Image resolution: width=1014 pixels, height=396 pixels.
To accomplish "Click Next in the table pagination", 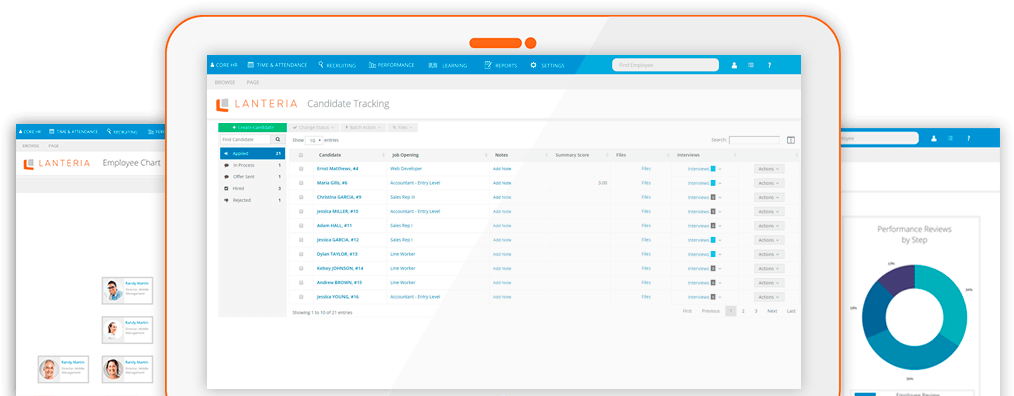I will pyautogui.click(x=772, y=311).
